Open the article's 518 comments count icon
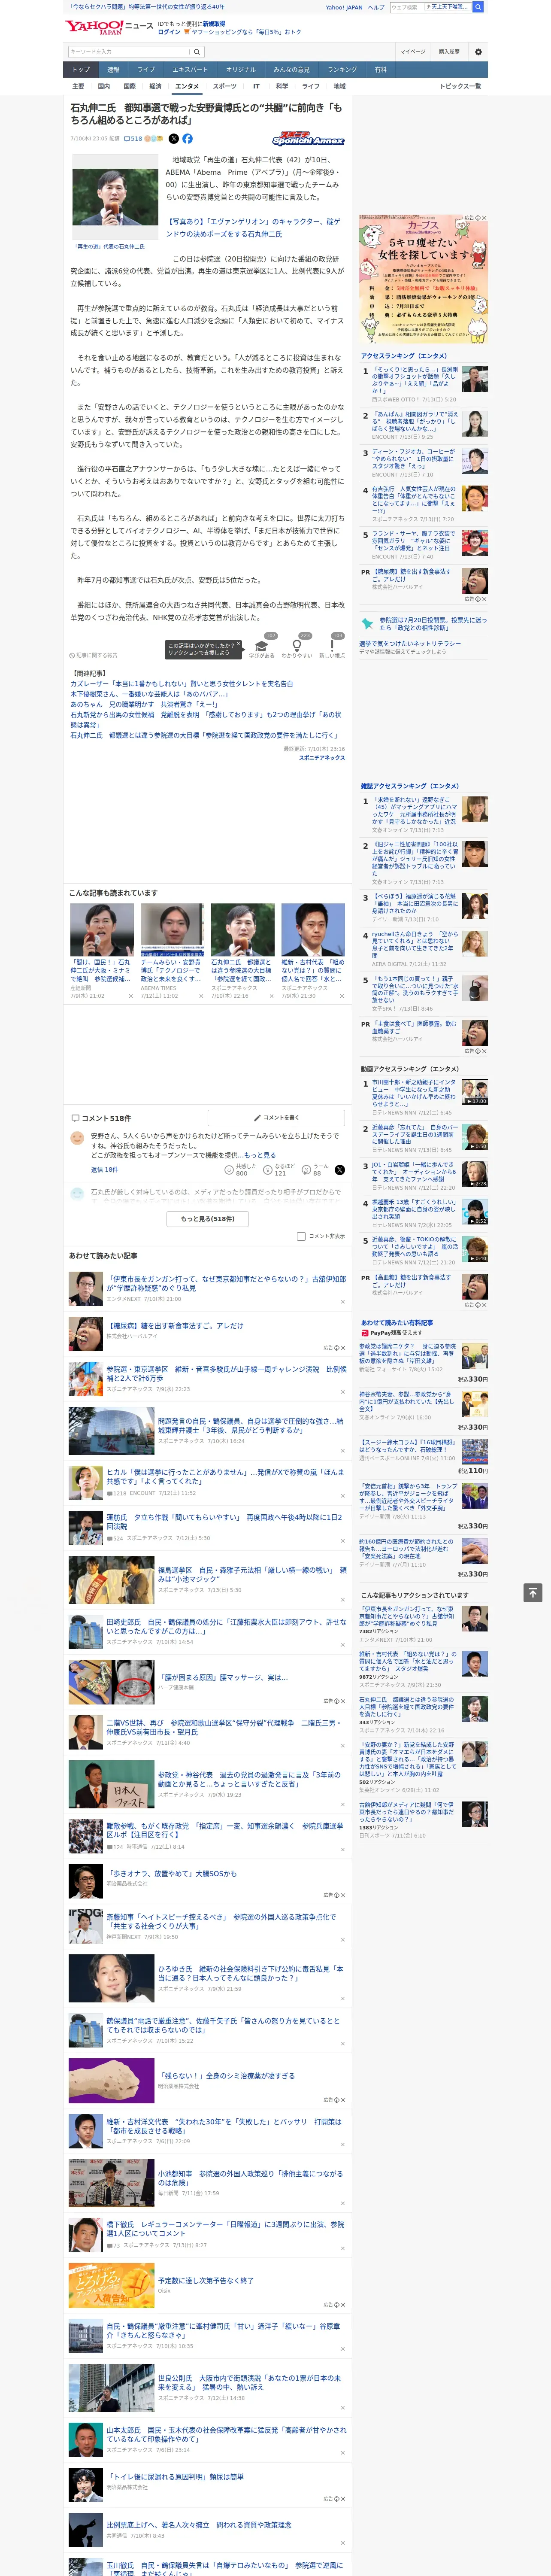Viewport: 551px width, 2576px height. point(132,139)
